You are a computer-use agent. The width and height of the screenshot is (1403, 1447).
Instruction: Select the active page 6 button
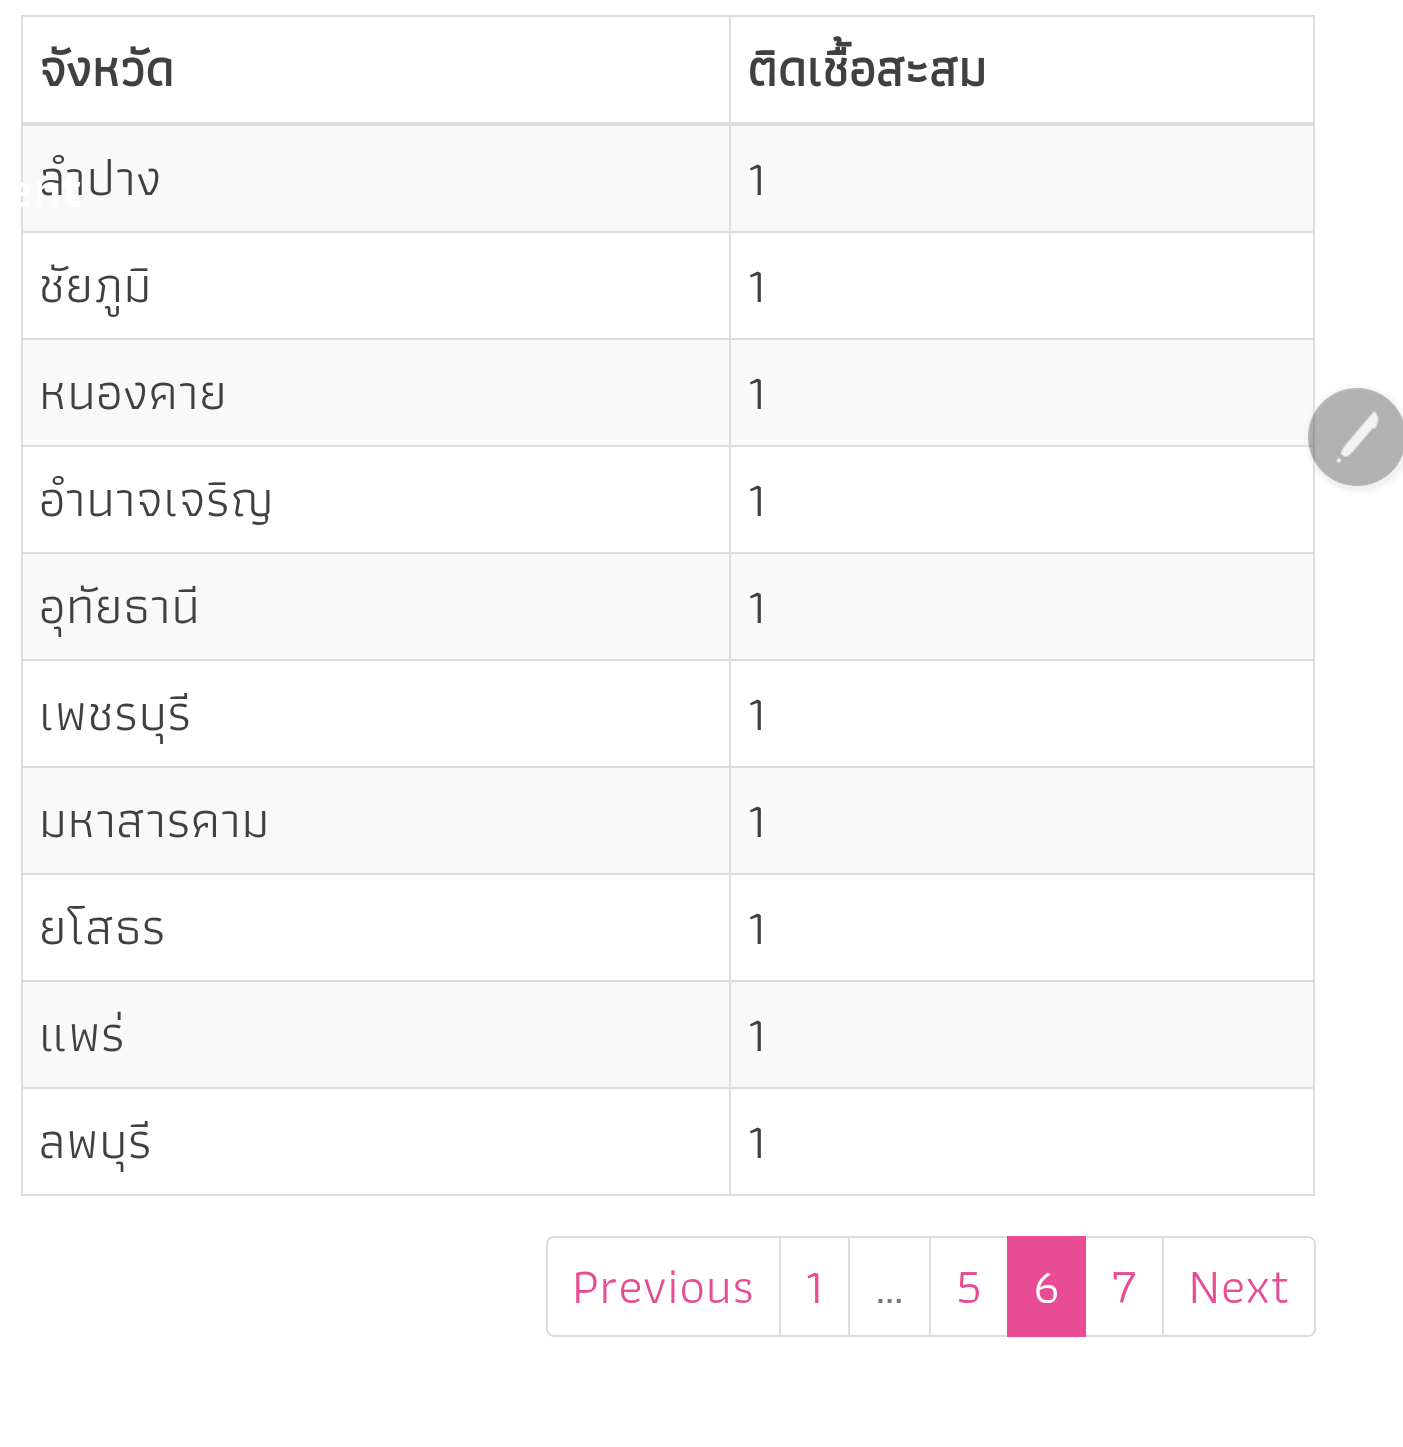pos(1046,1287)
